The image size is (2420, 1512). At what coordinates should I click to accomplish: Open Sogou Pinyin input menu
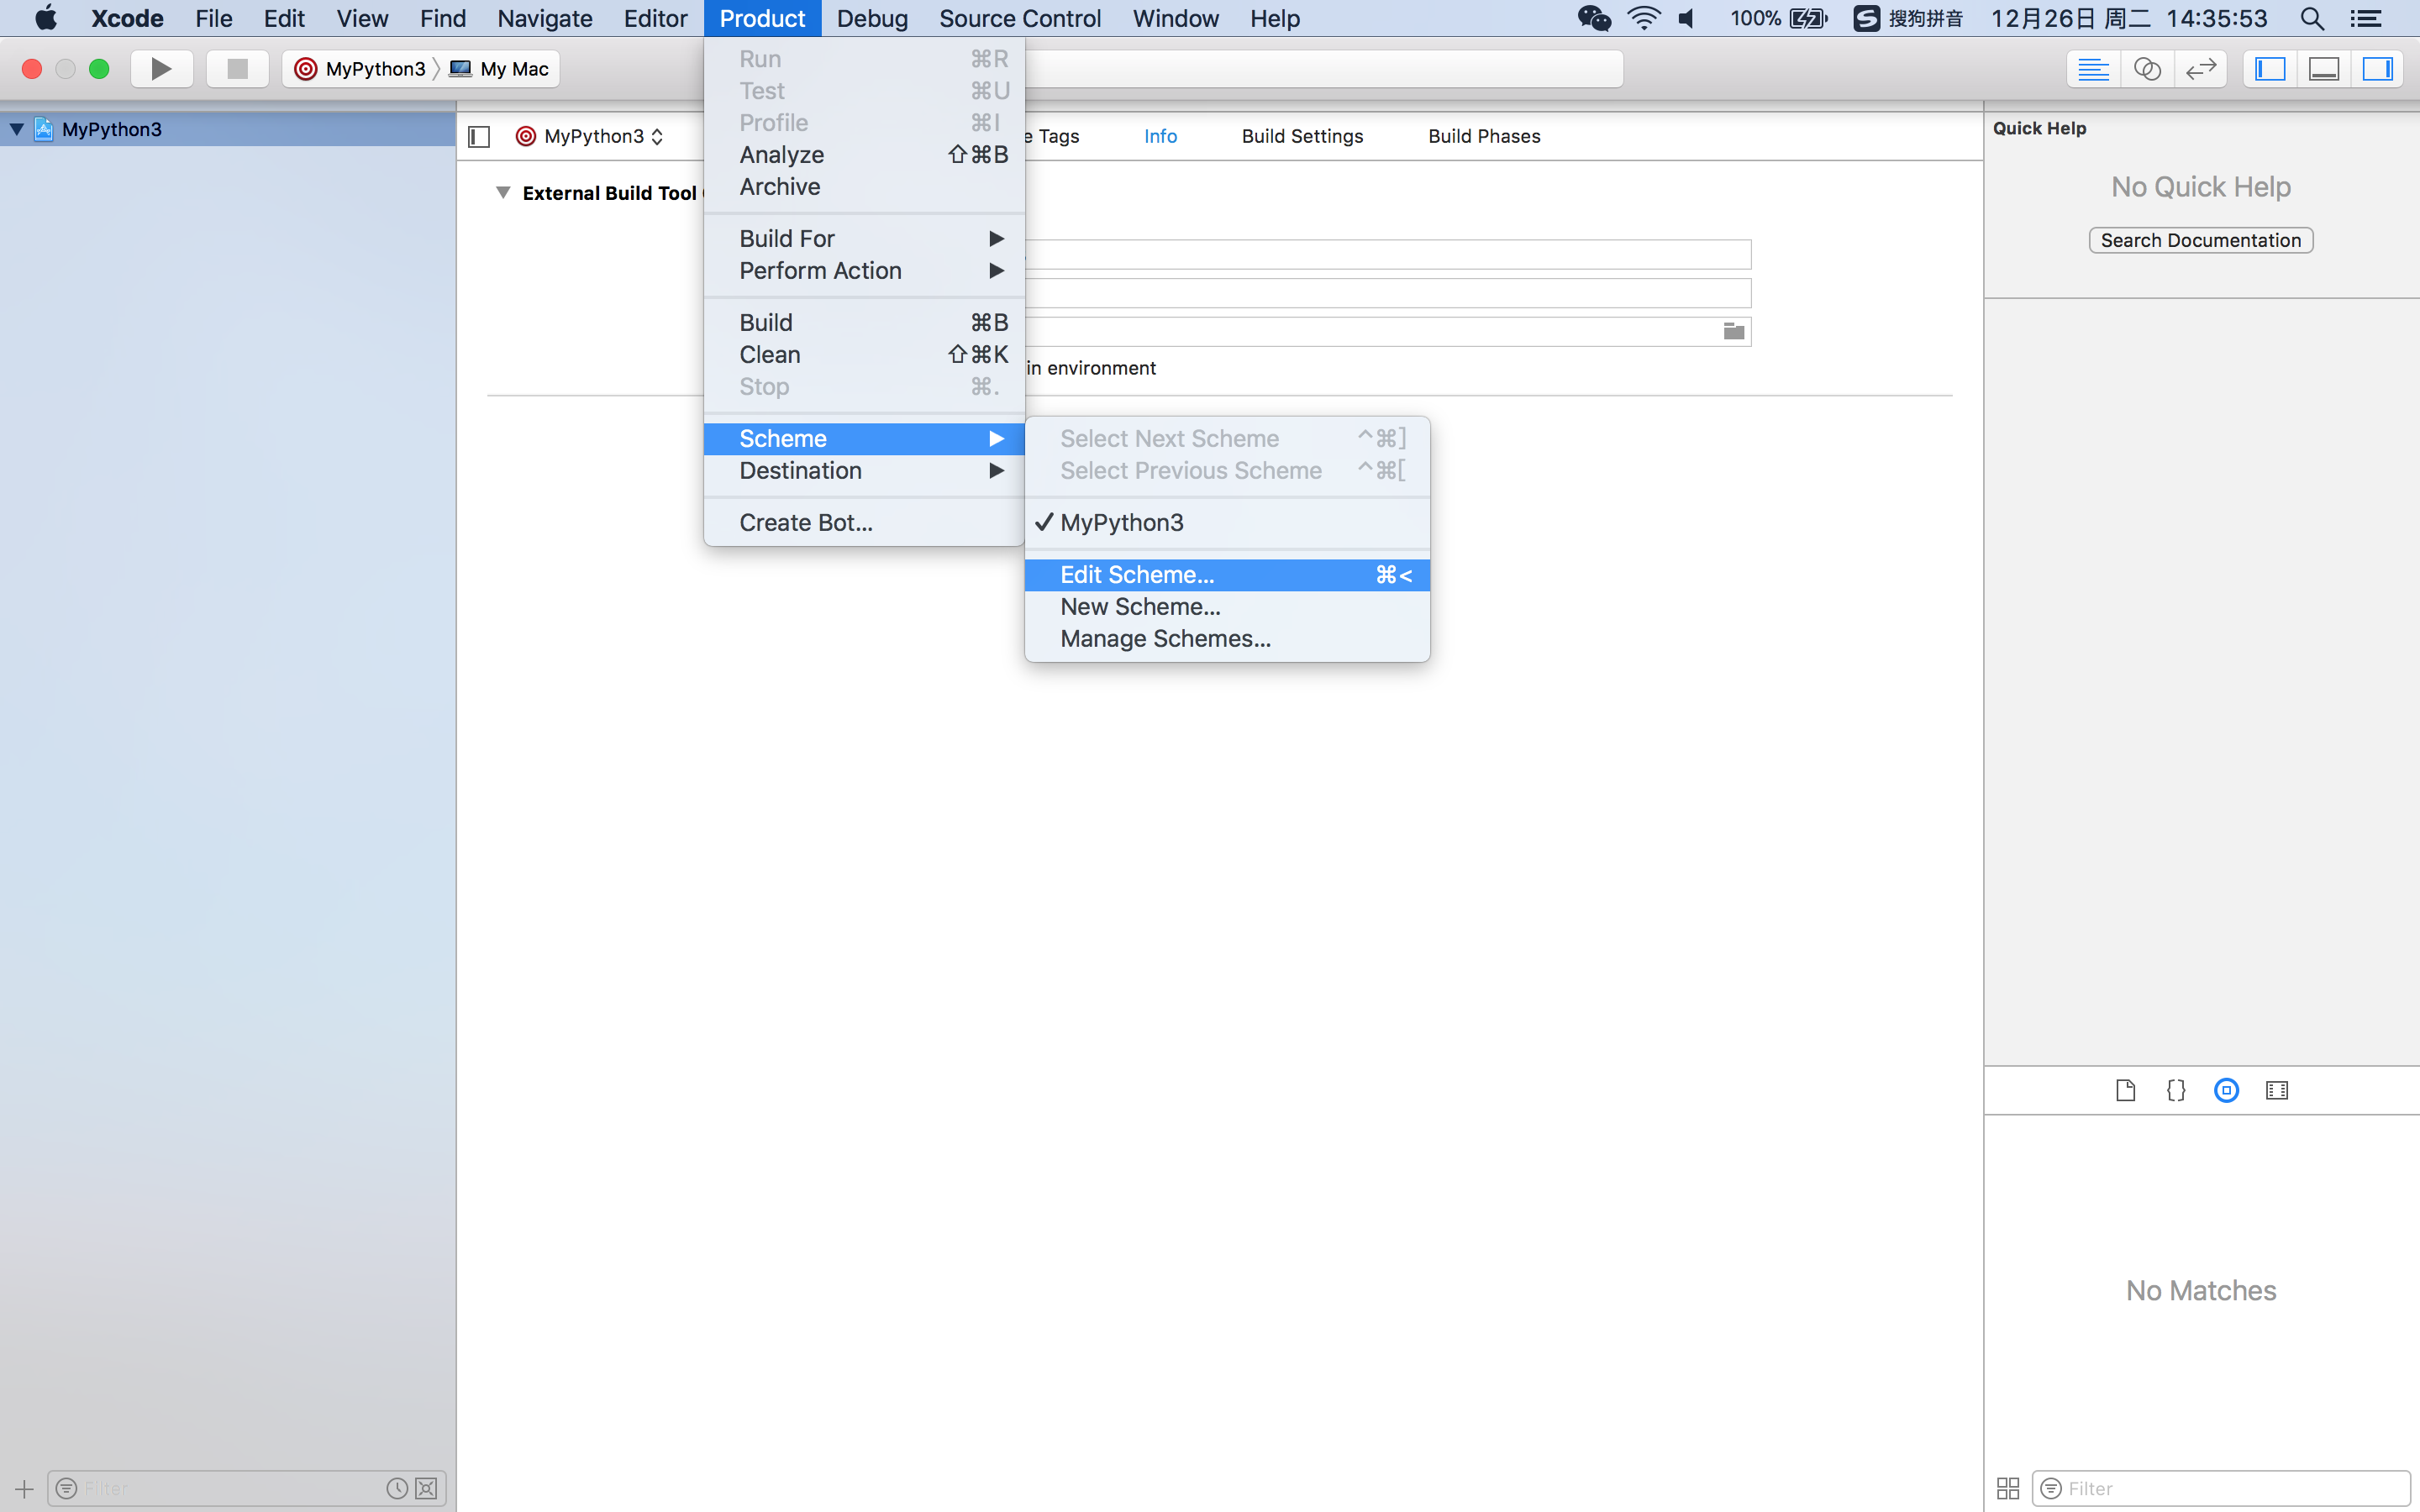[1908, 18]
